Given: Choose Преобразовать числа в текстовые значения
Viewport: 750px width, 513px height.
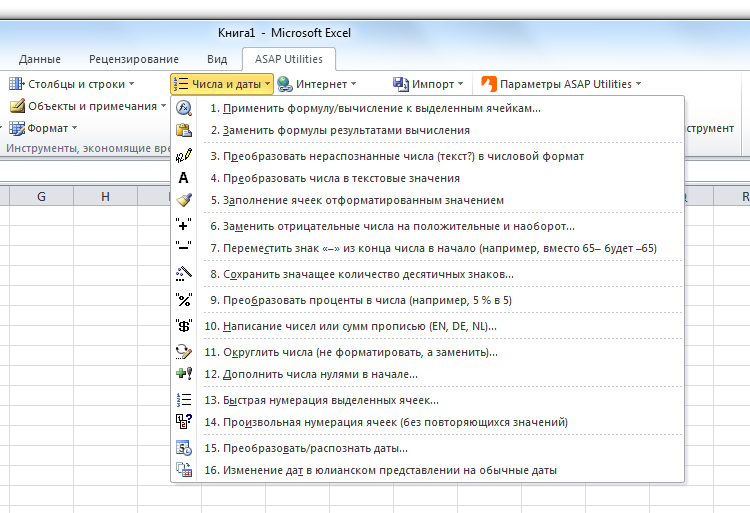Looking at the screenshot, I should [x=429, y=178].
